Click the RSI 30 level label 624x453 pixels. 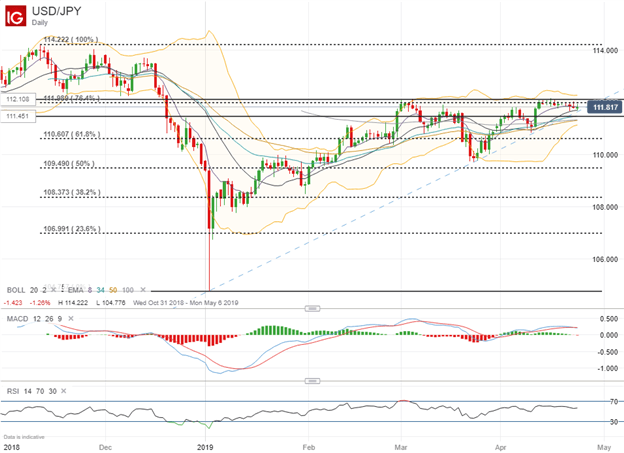[x=614, y=422]
